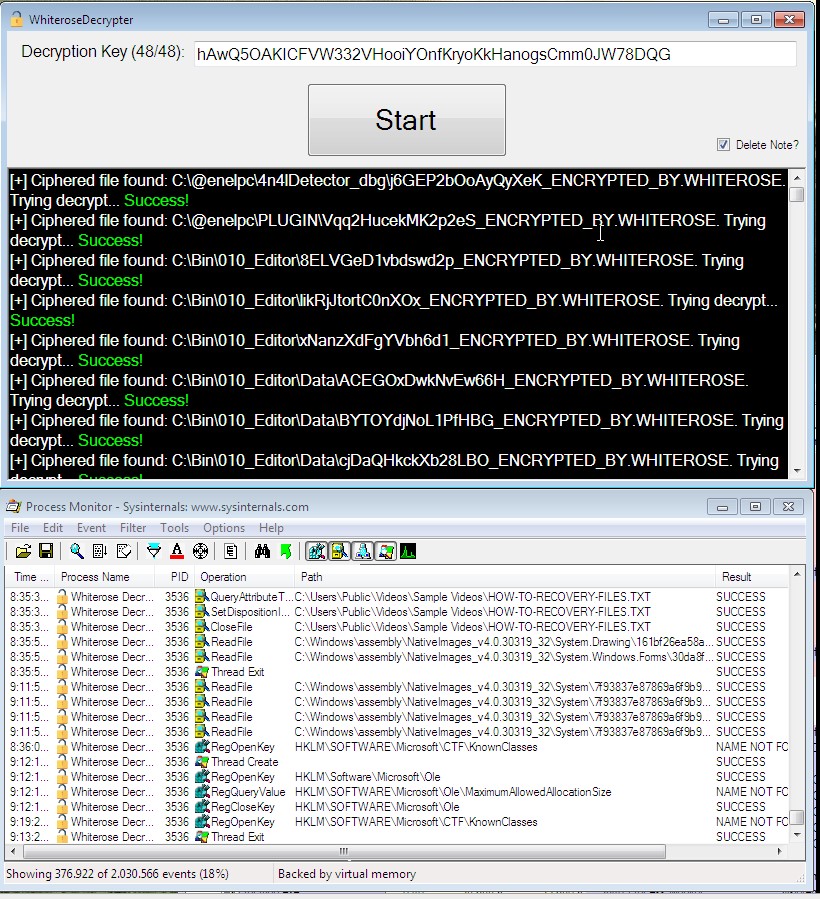Toggle Show Registry Activity

pyautogui.click(x=317, y=552)
